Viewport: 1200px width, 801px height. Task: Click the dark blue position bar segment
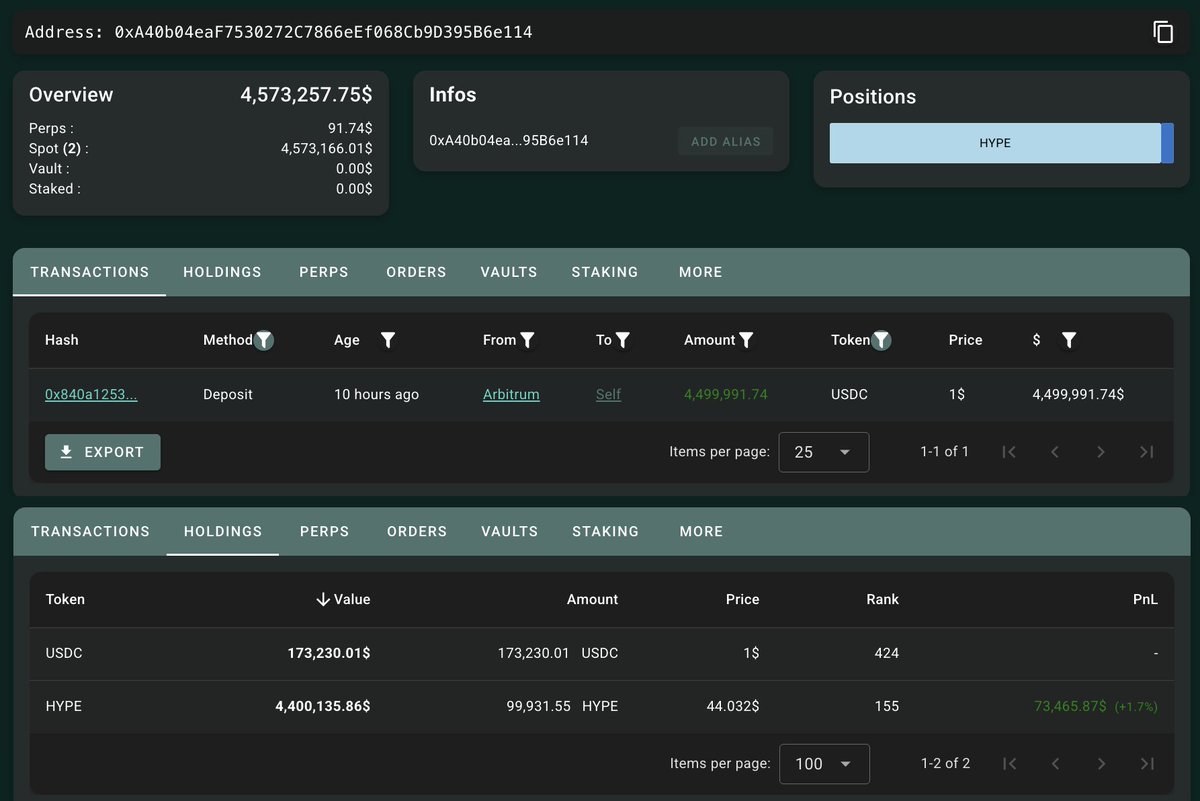[x=1167, y=143]
